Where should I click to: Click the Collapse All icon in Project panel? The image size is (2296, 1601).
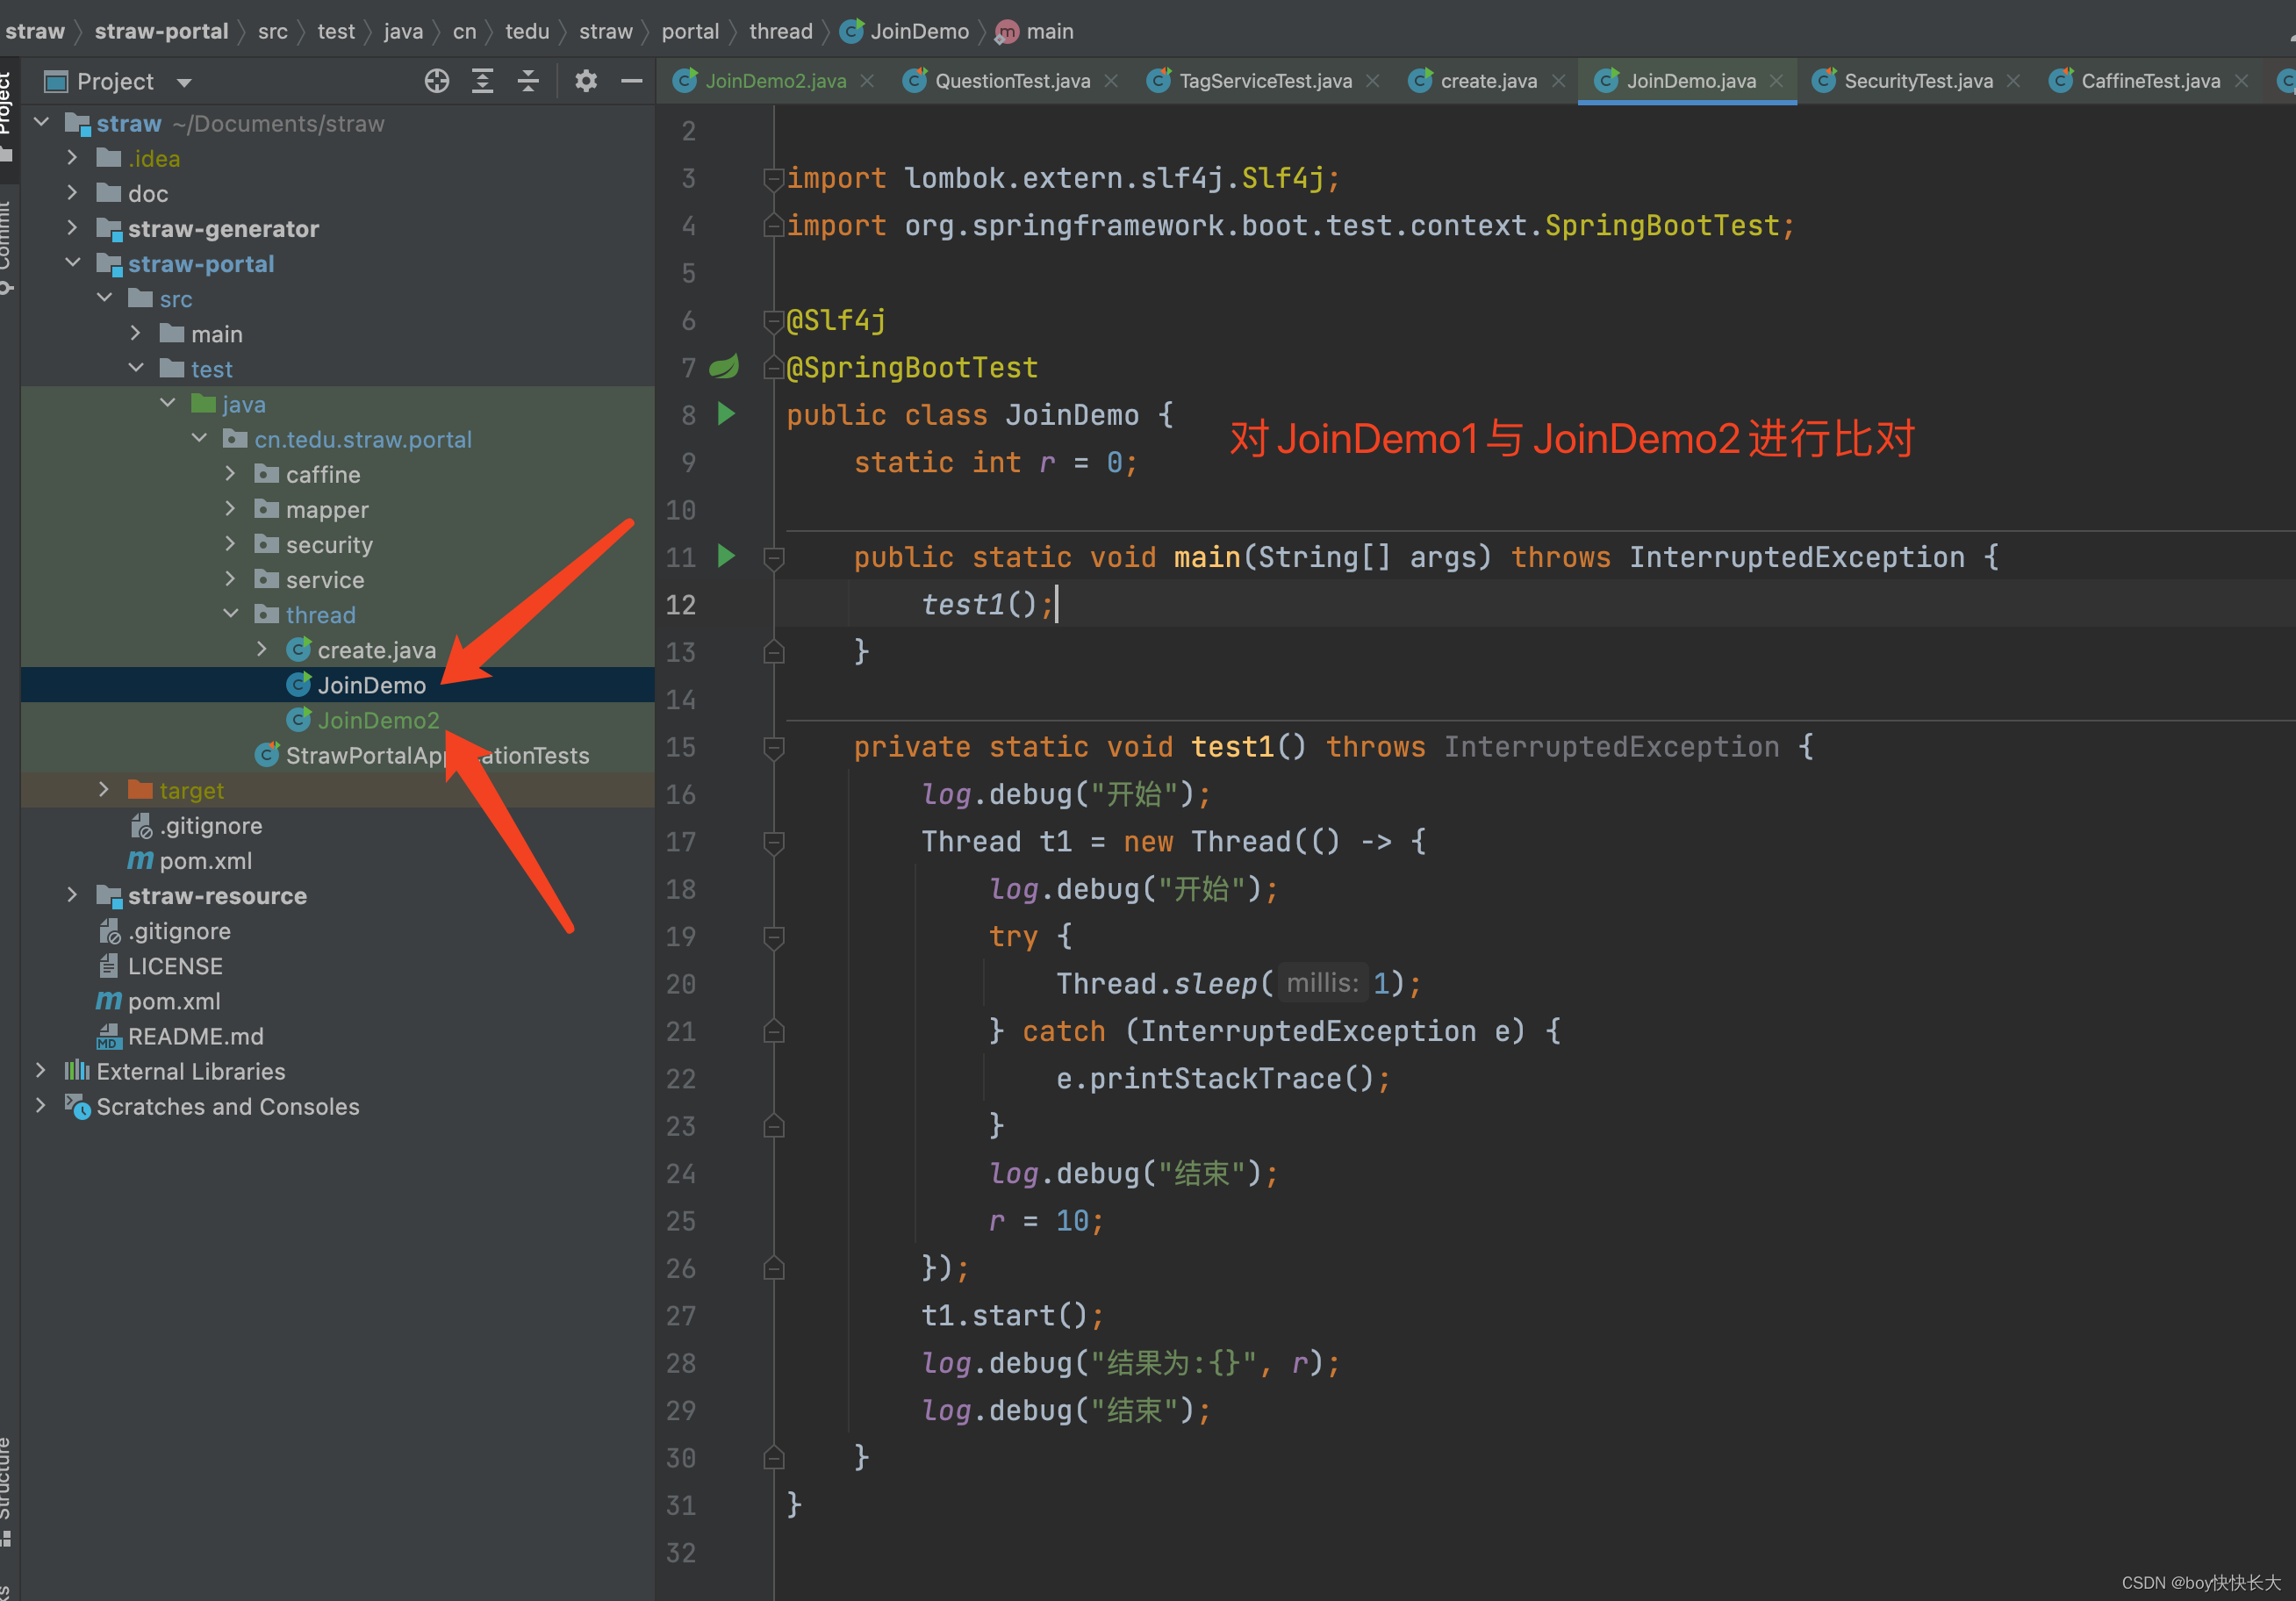click(528, 81)
